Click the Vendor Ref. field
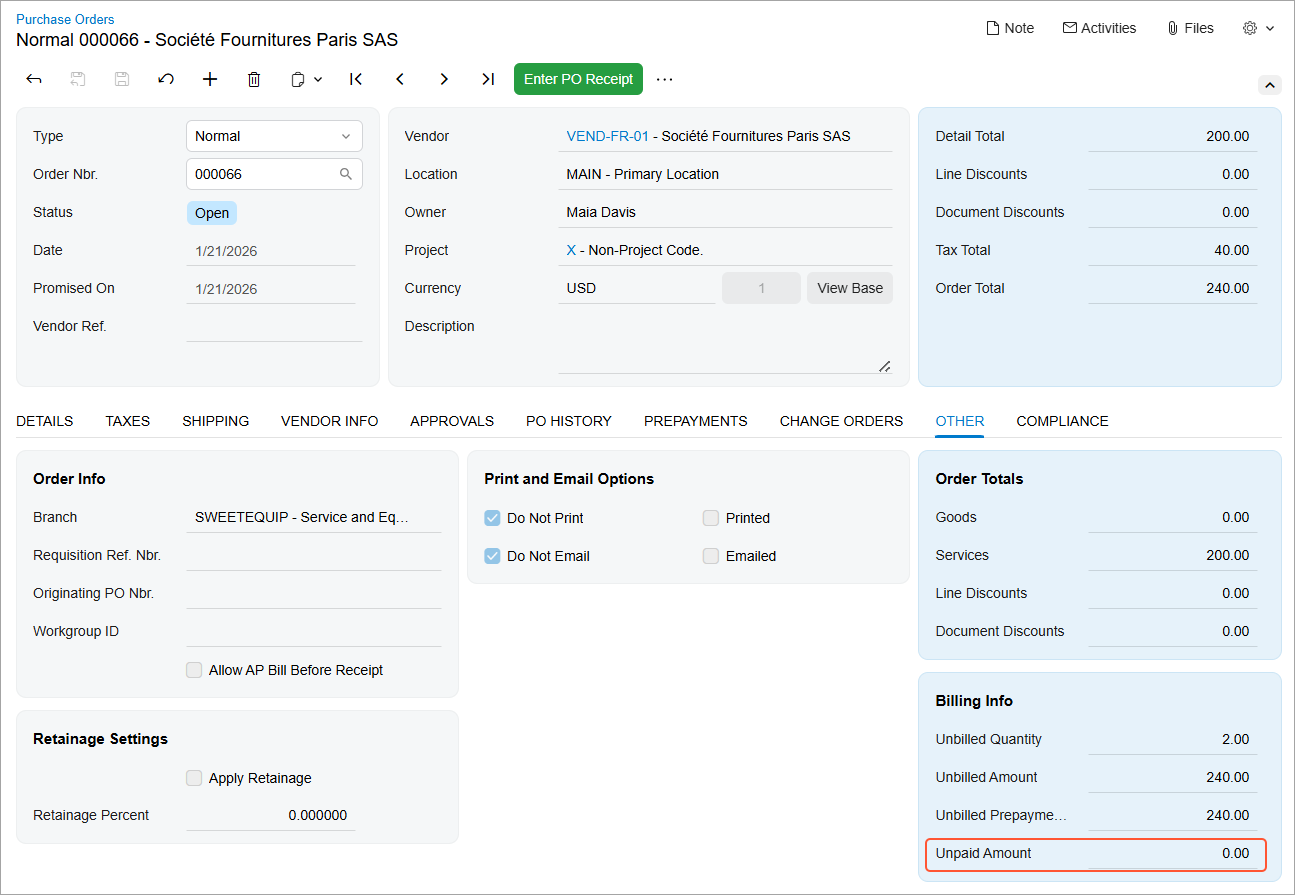 [x=274, y=326]
